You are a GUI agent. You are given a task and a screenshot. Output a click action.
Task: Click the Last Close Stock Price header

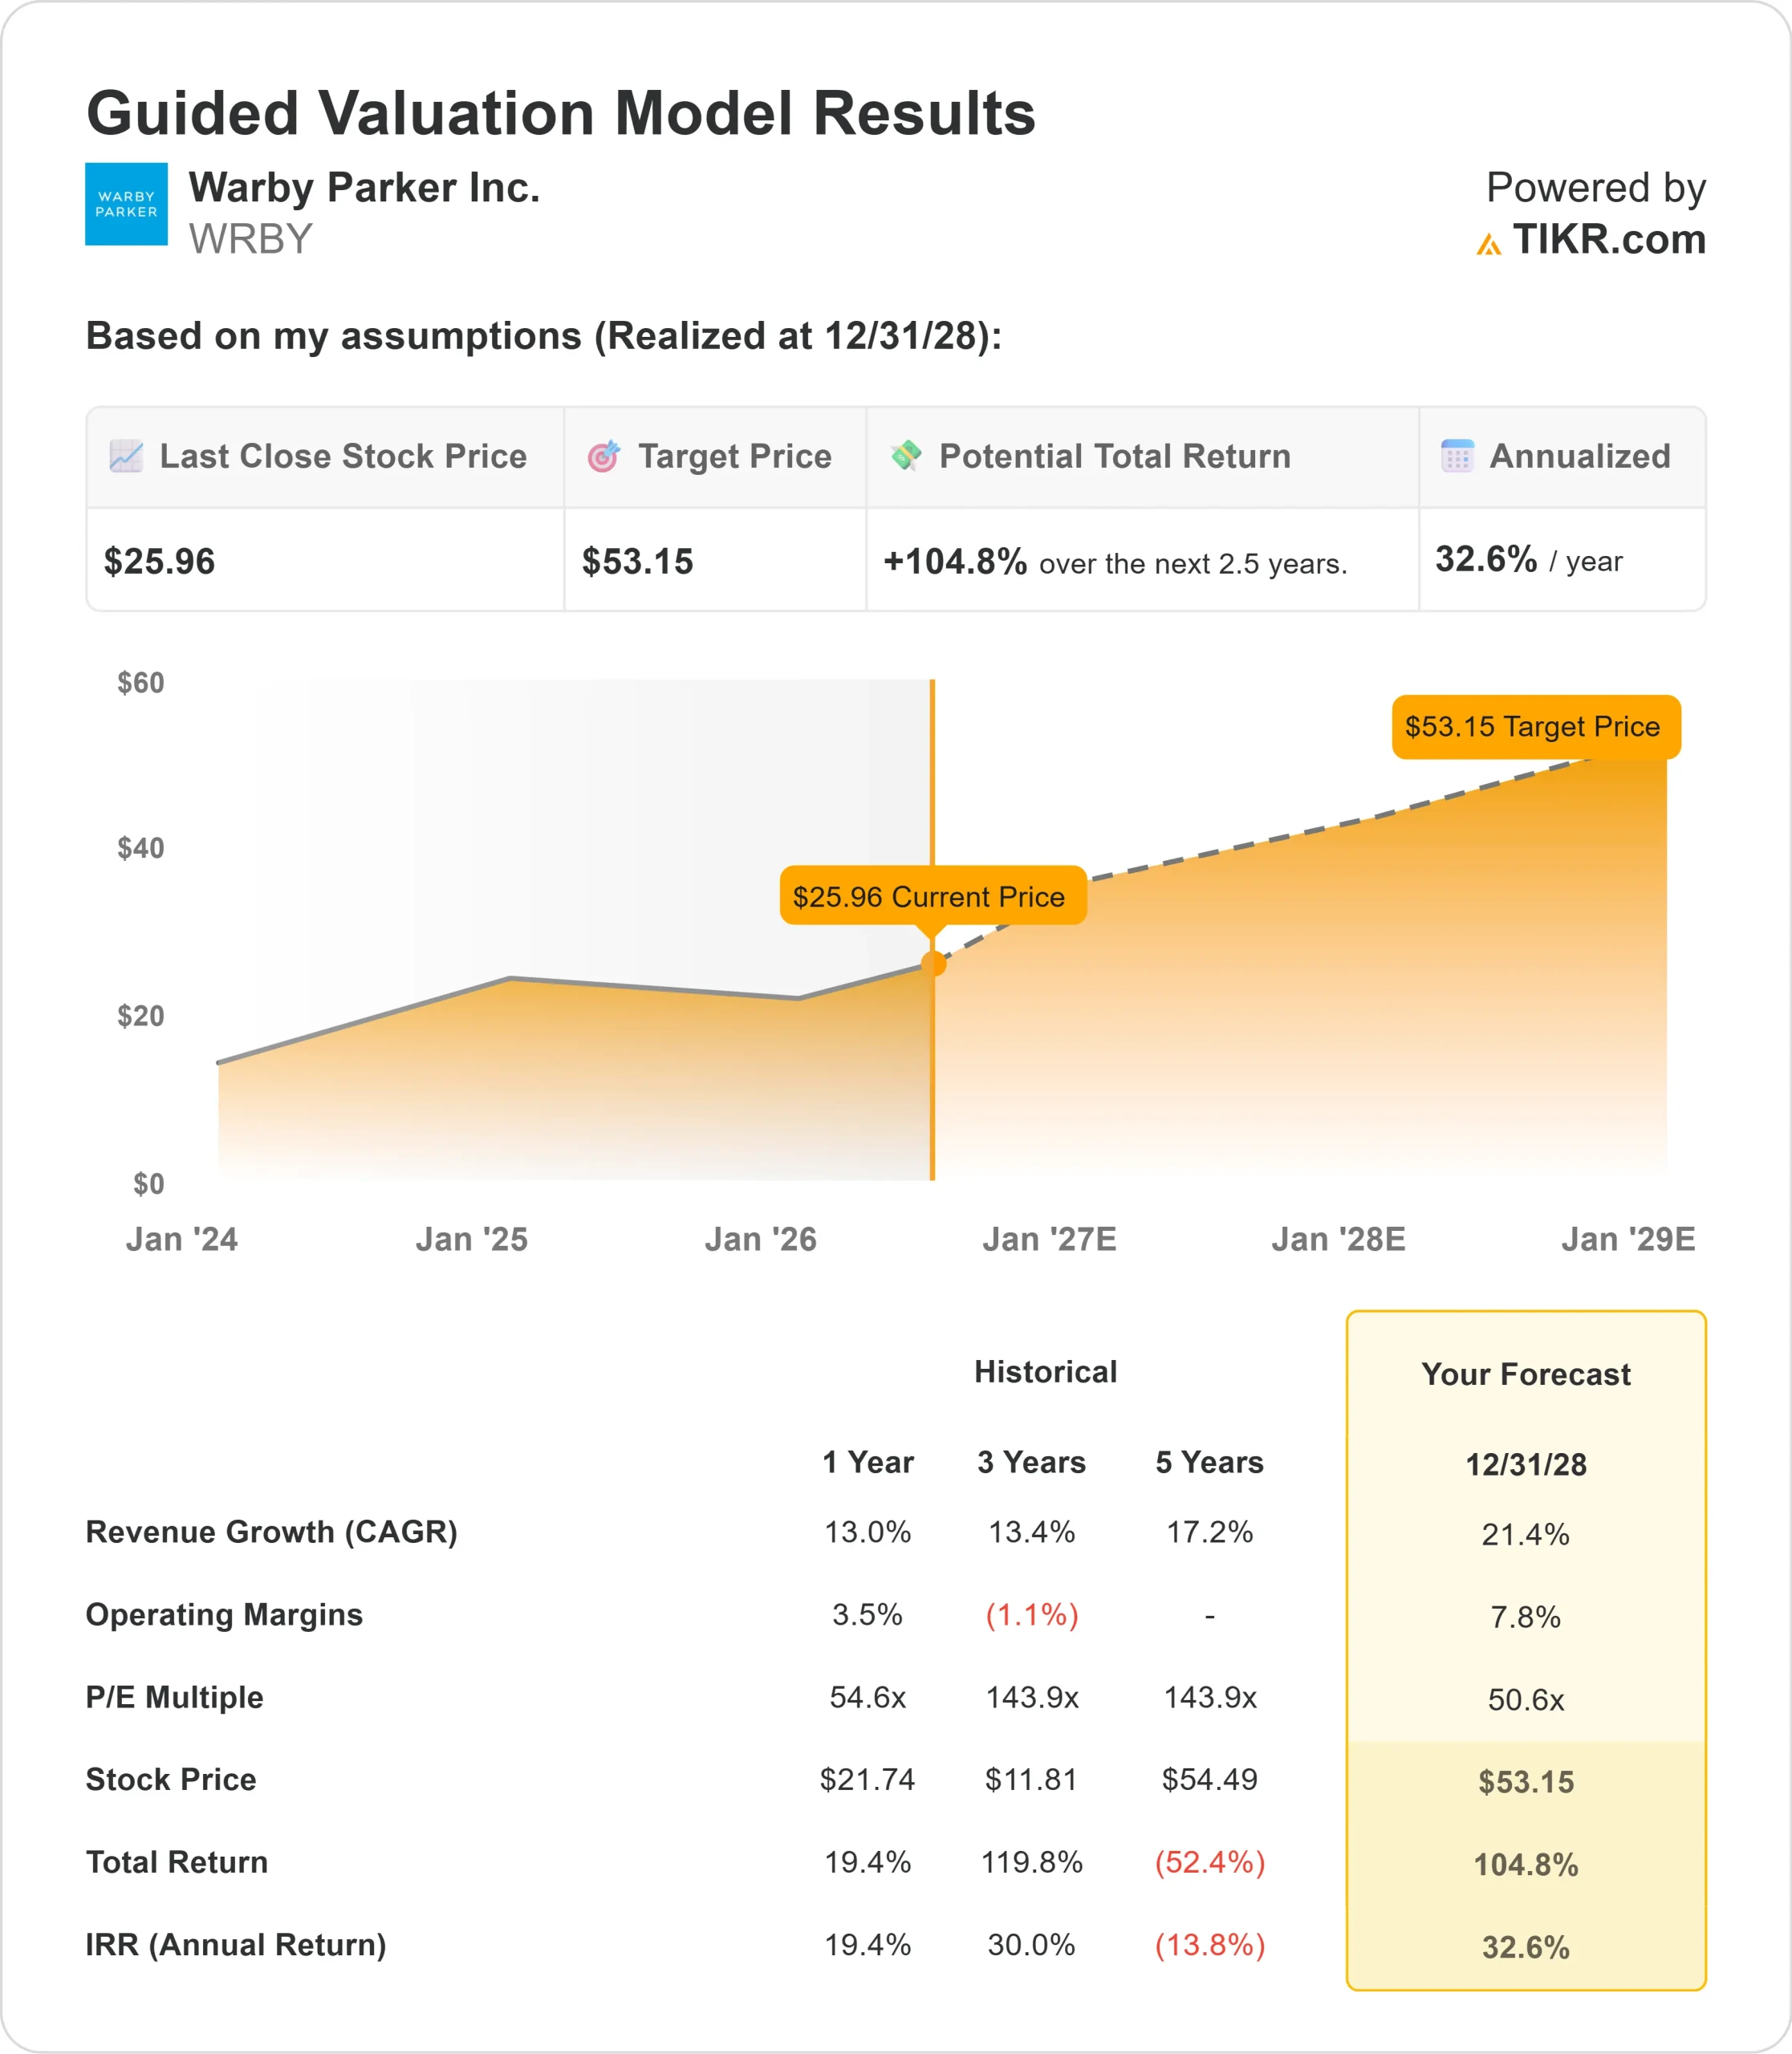pos(343,456)
